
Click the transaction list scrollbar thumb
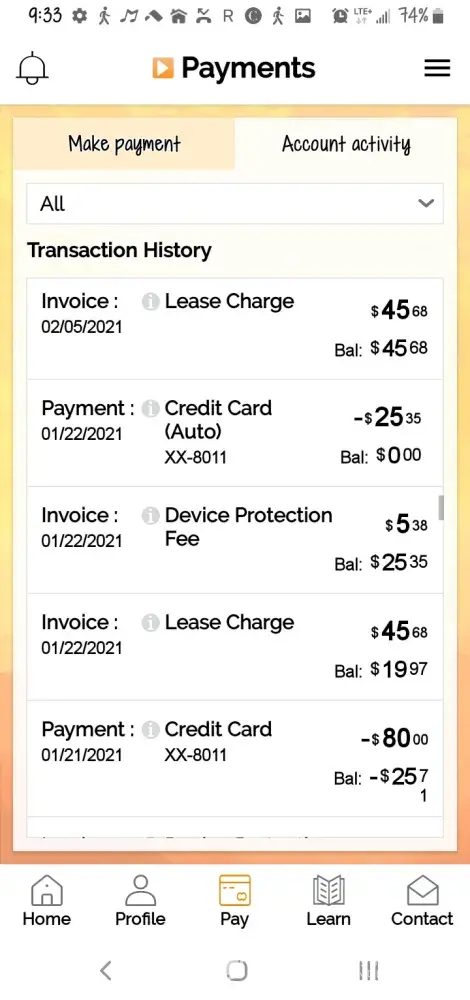[440, 507]
